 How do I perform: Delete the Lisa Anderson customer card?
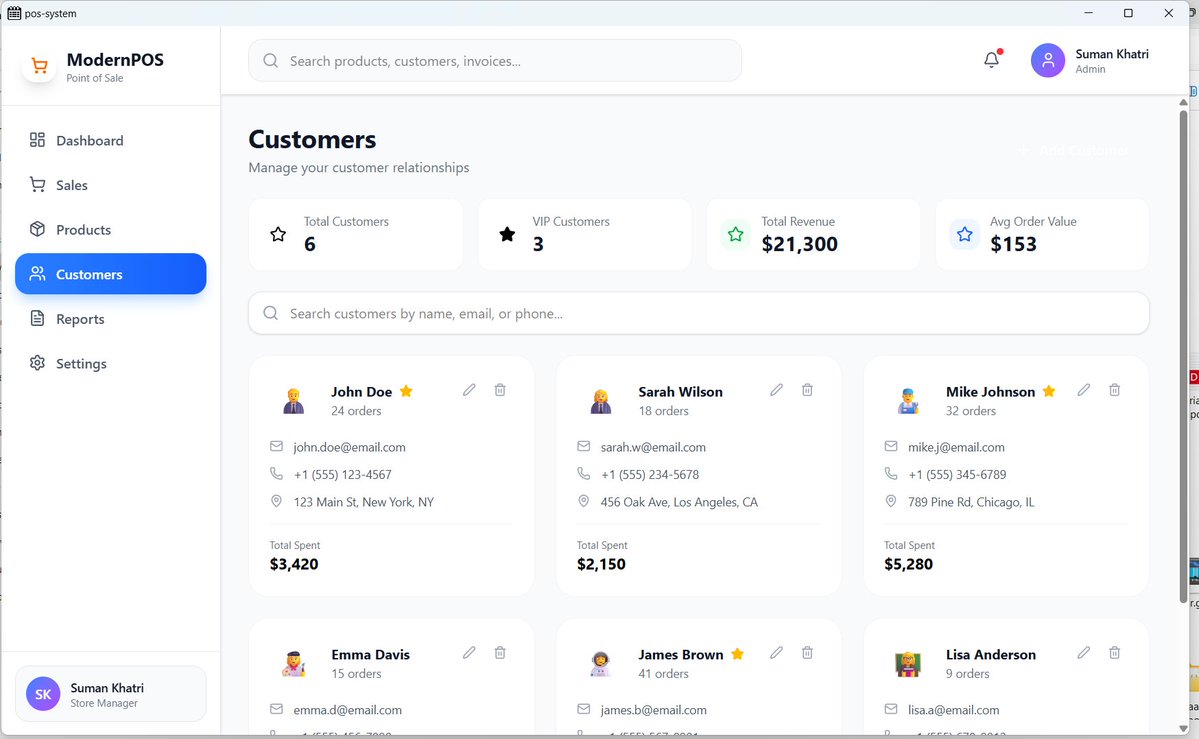pyautogui.click(x=1115, y=653)
